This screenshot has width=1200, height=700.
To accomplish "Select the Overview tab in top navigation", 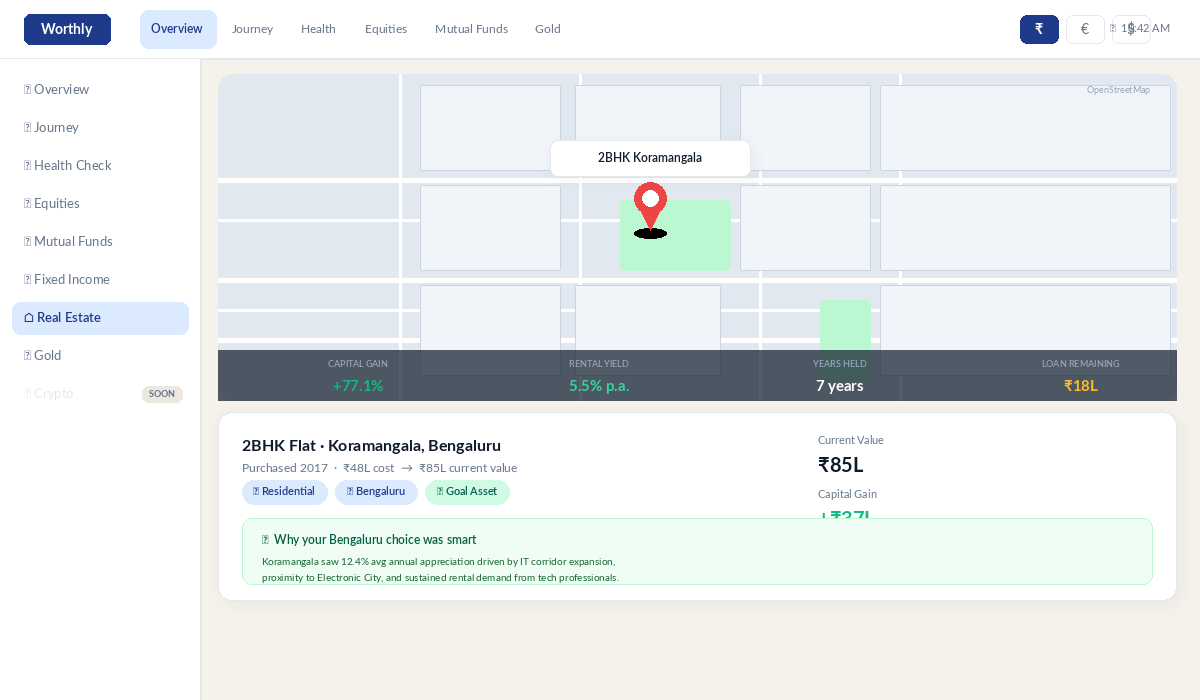I will click(177, 29).
